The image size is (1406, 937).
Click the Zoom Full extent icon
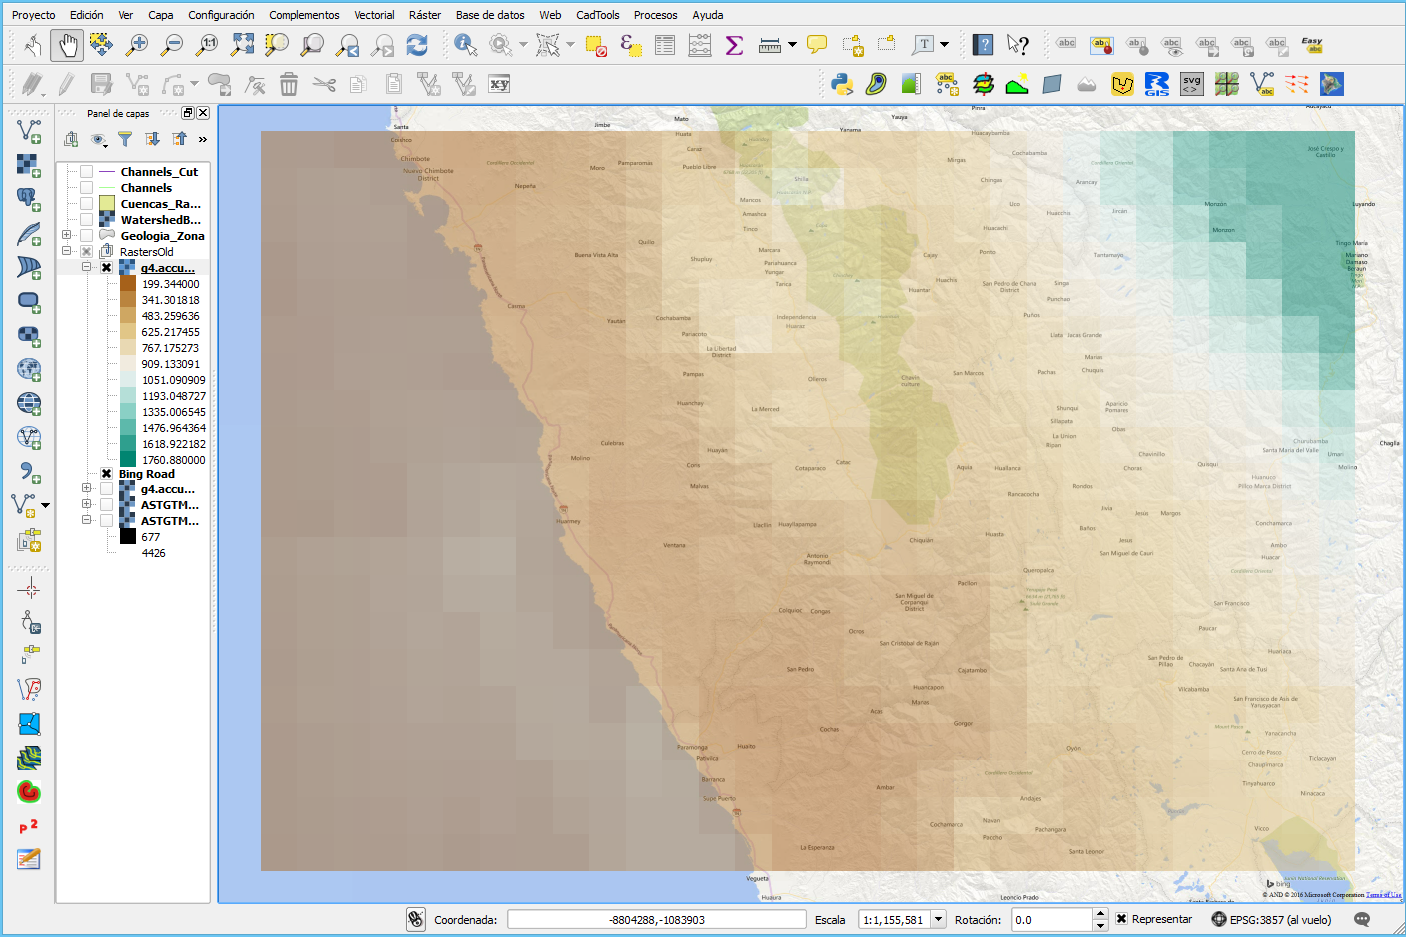[x=242, y=45]
